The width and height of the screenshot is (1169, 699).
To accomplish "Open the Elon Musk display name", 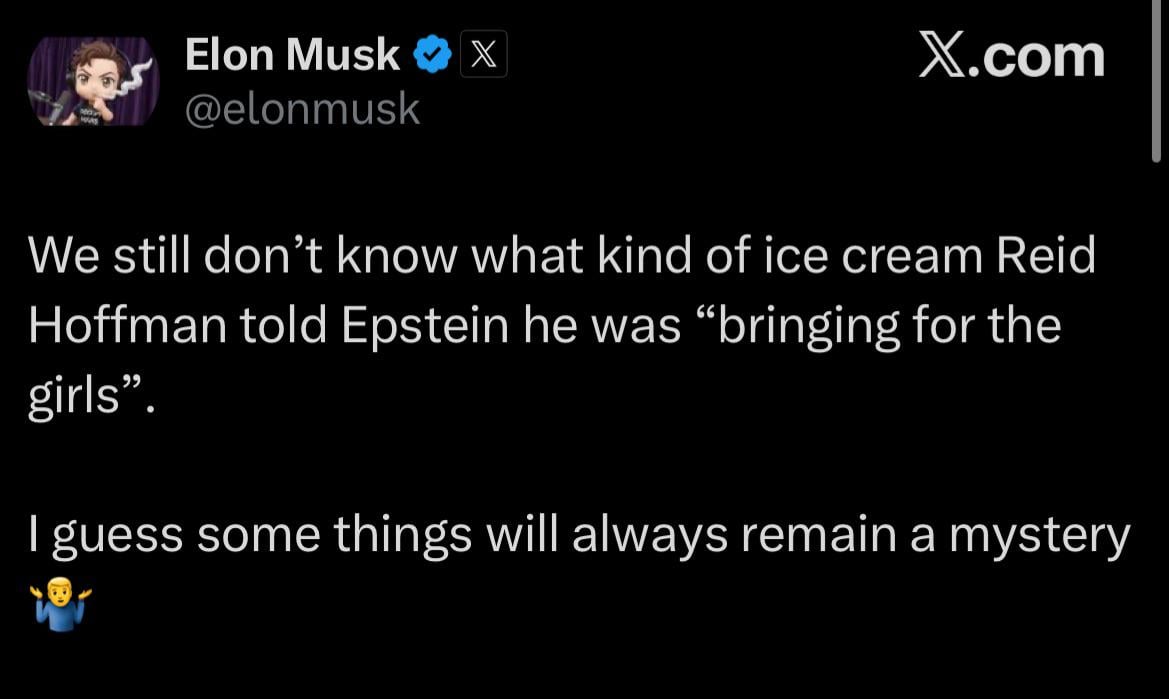I will [x=292, y=56].
